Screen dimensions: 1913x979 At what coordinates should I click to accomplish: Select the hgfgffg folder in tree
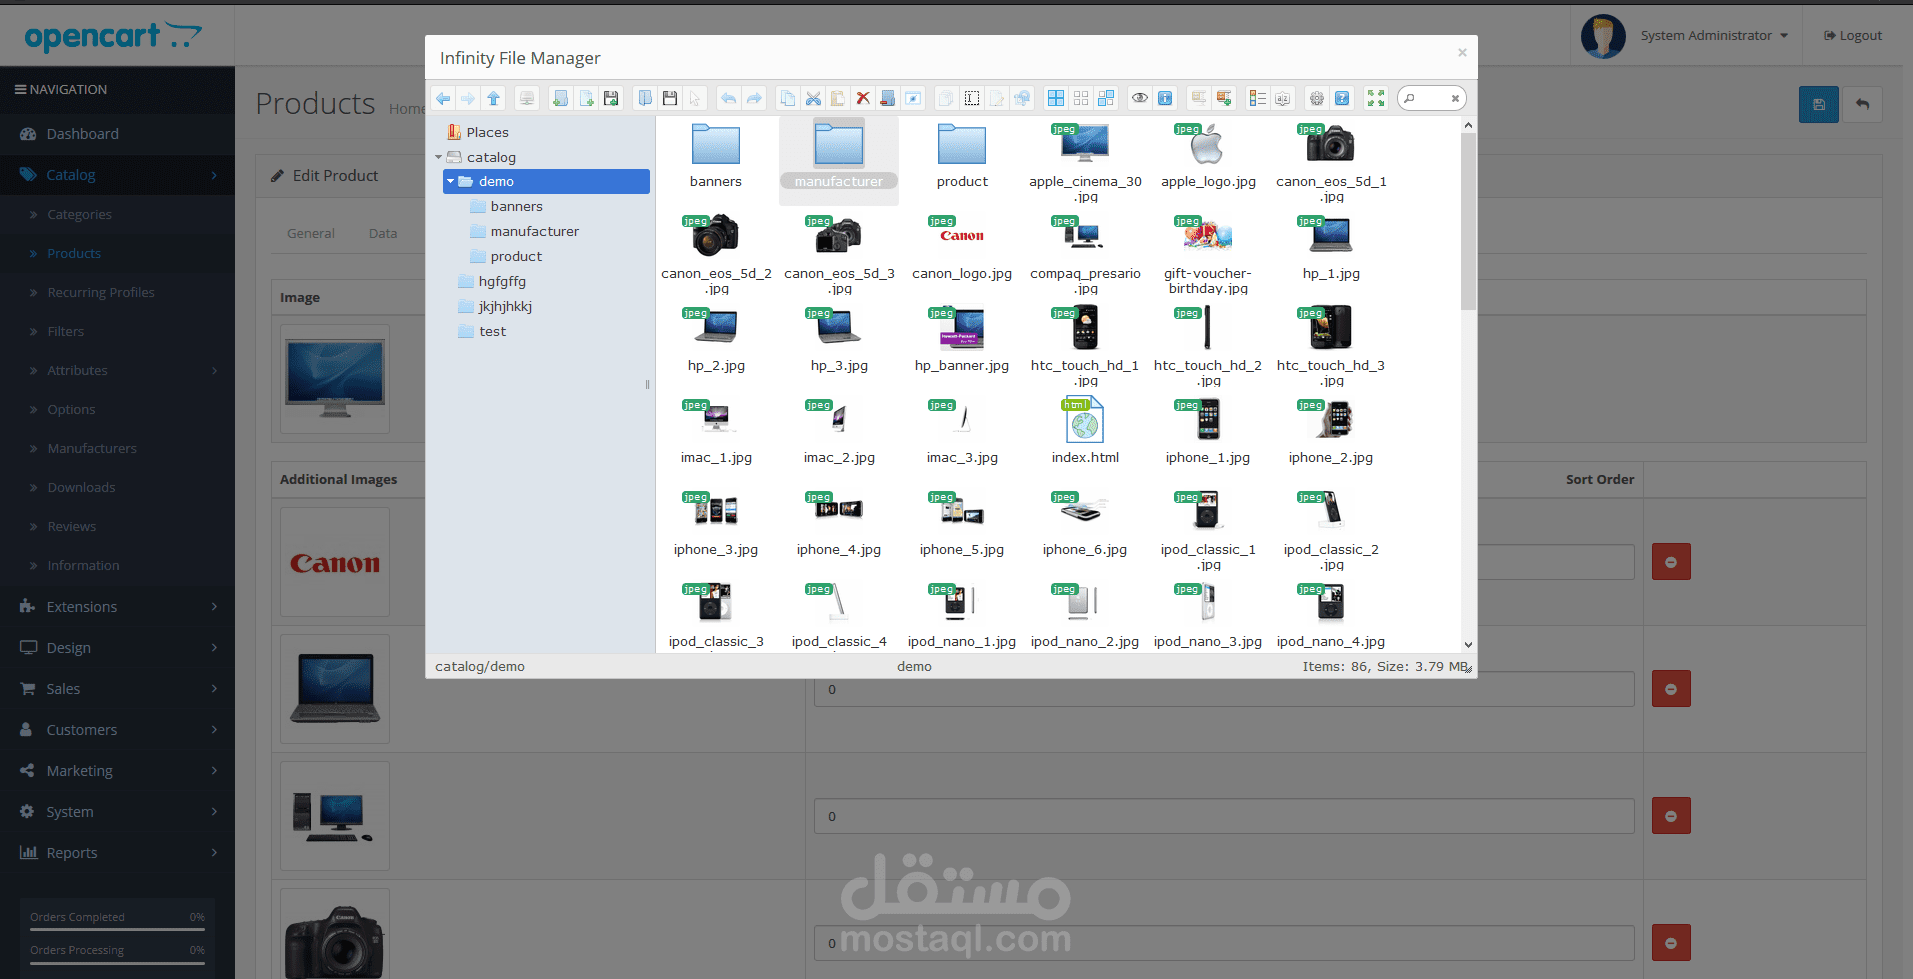point(502,281)
